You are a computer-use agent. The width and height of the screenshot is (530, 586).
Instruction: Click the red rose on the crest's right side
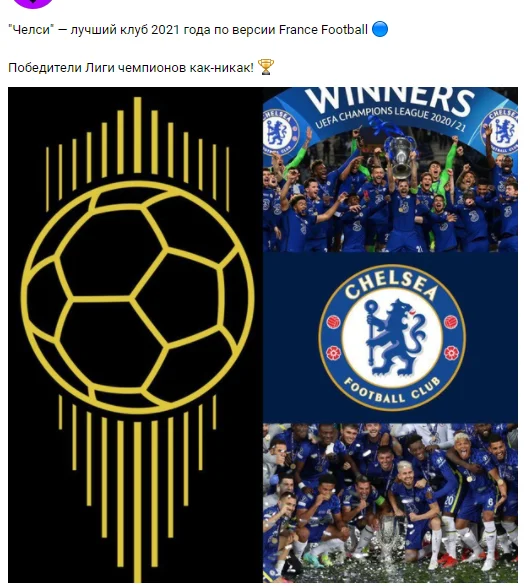[x=451, y=352]
